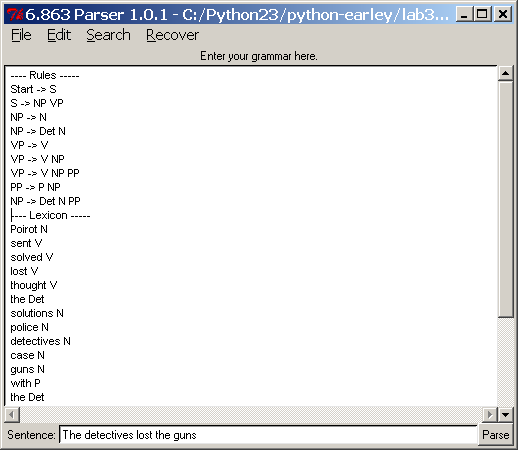Open the File menu

point(21,35)
